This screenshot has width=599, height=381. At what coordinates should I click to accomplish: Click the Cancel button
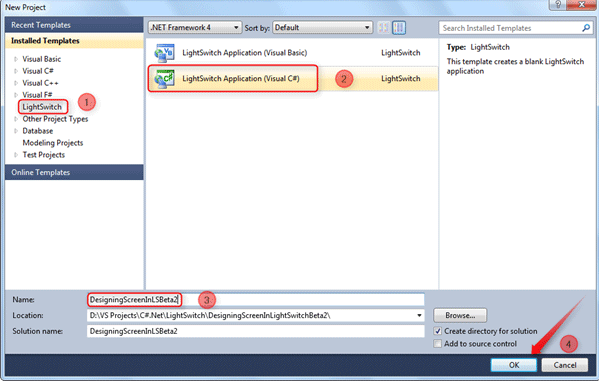tap(565, 365)
